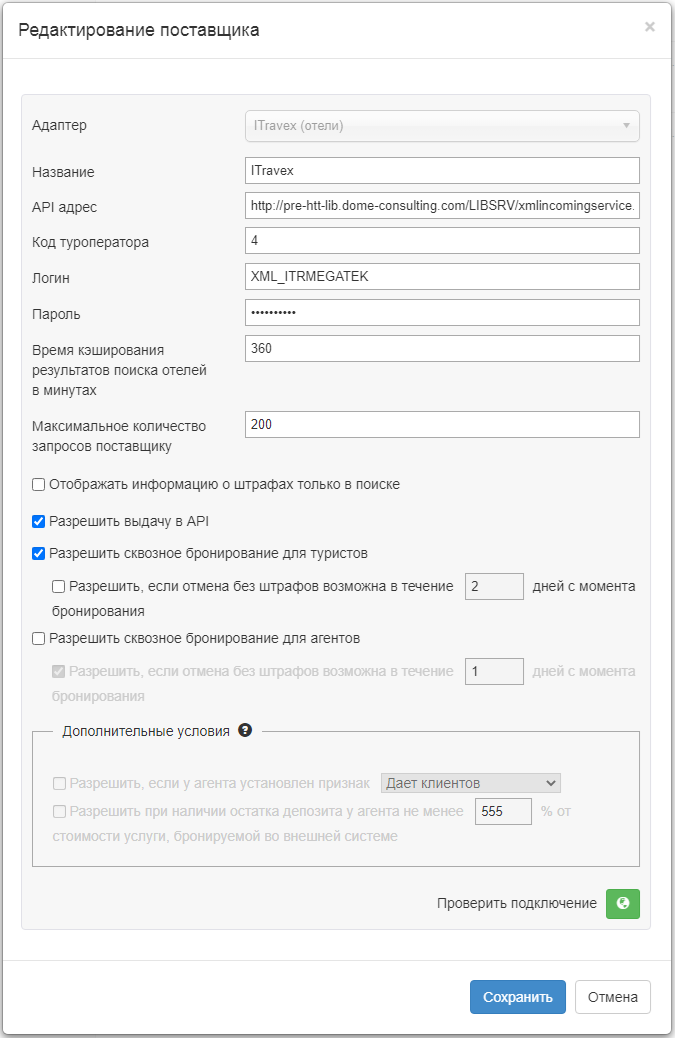Screen dimensions: 675x1038
Task: Uncheck "Разрешить выдачу в API" checkbox
Action: pos(39,521)
